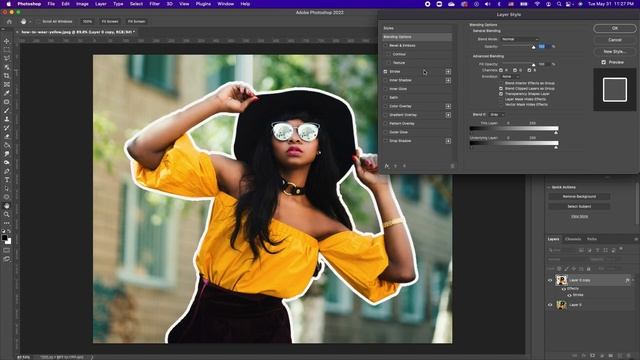The width and height of the screenshot is (640, 360).
Task: Select the Move tool
Action: (7, 41)
